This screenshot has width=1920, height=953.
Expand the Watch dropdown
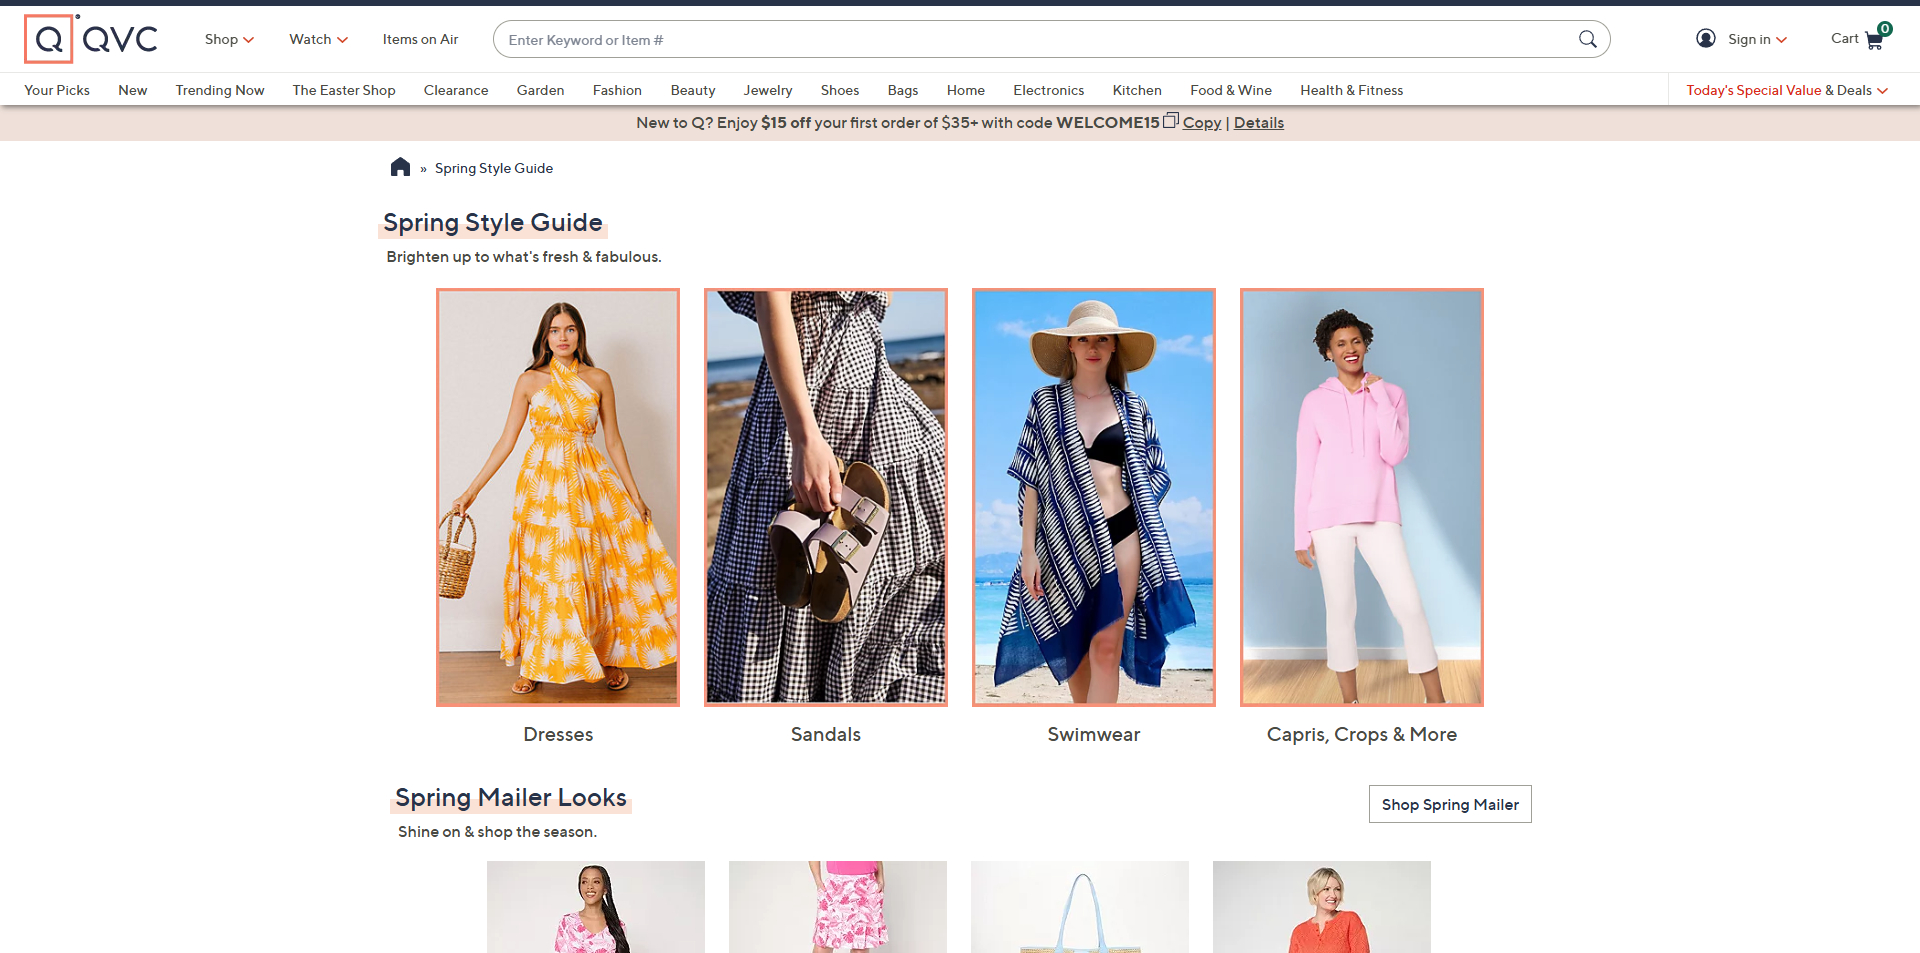tap(317, 39)
